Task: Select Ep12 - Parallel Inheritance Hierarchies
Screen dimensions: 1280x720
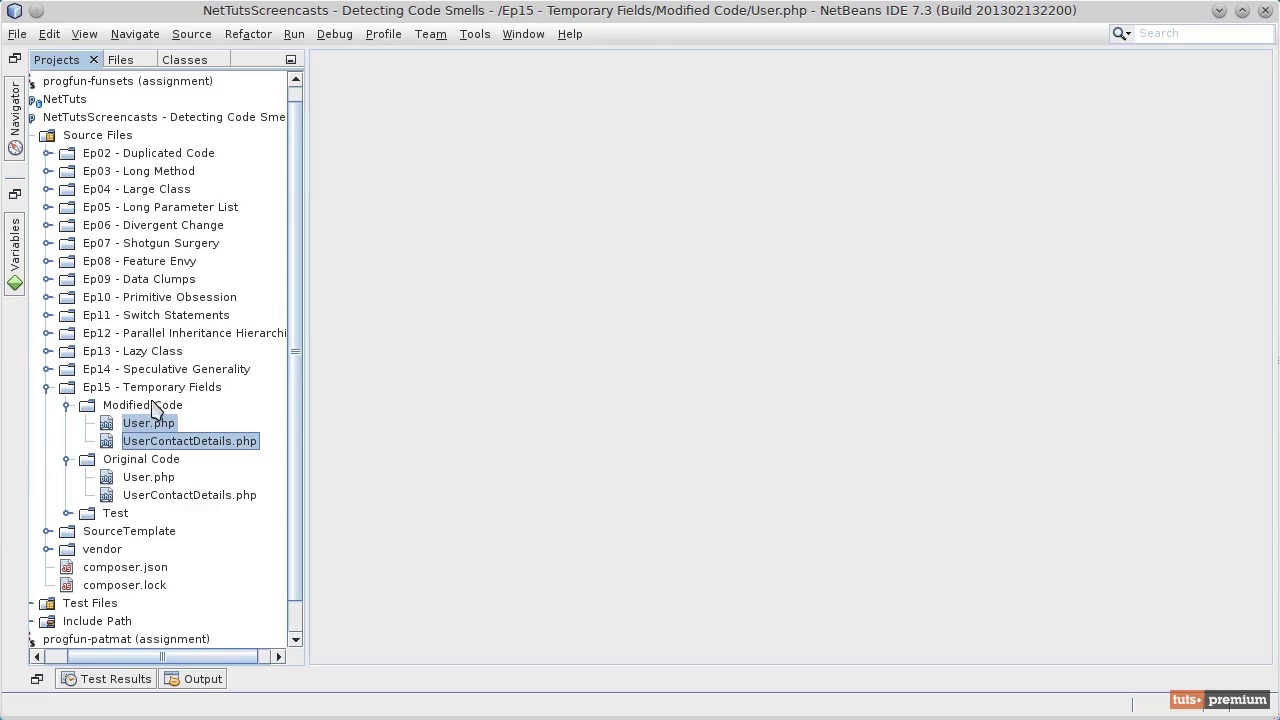Action: (184, 333)
